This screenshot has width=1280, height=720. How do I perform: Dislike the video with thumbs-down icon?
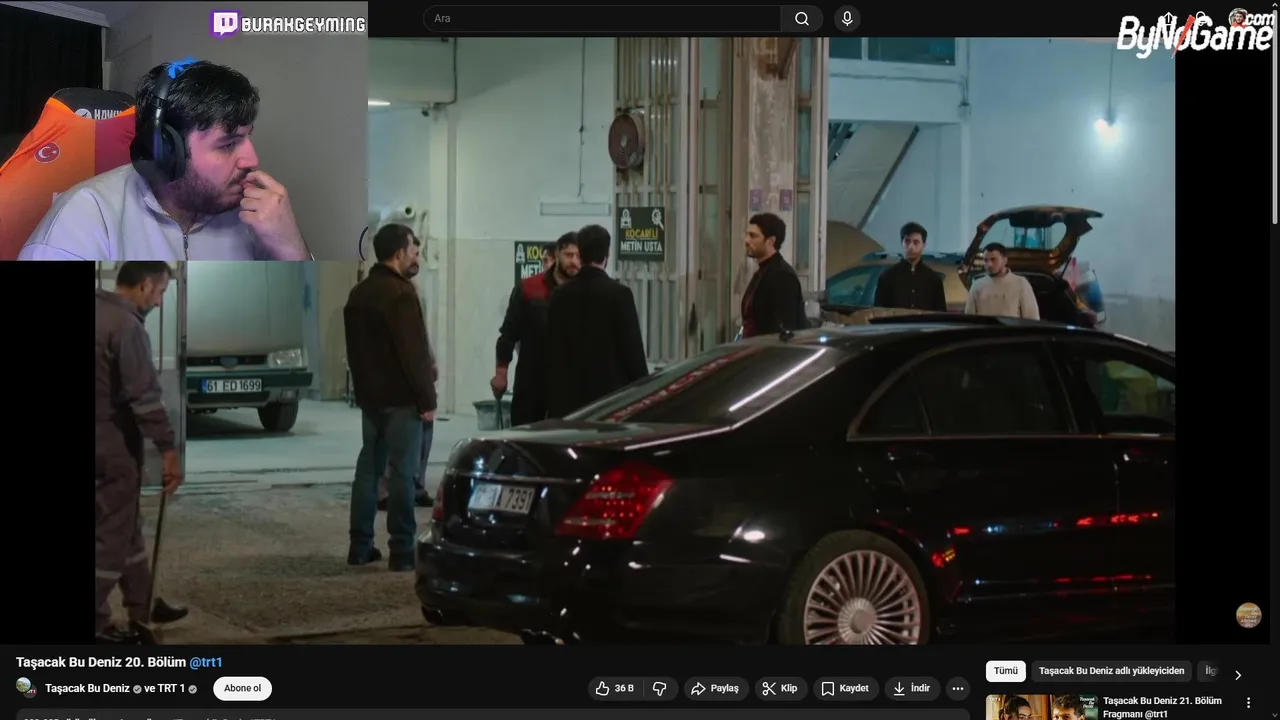pyautogui.click(x=659, y=688)
